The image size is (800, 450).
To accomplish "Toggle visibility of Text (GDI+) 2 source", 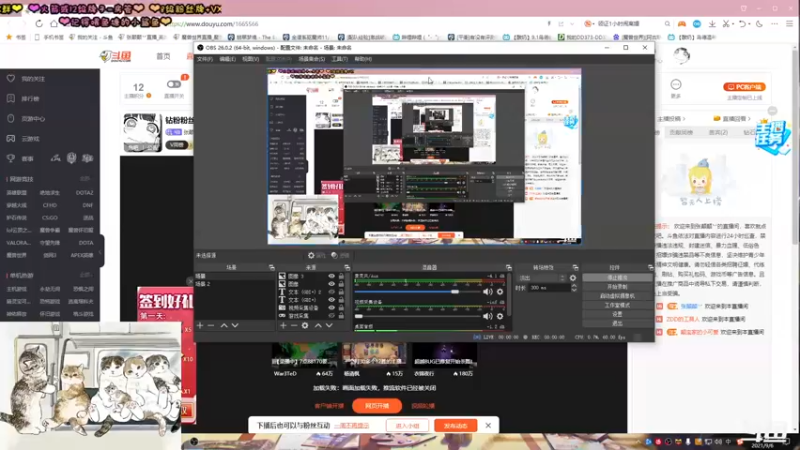I will click(x=332, y=292).
